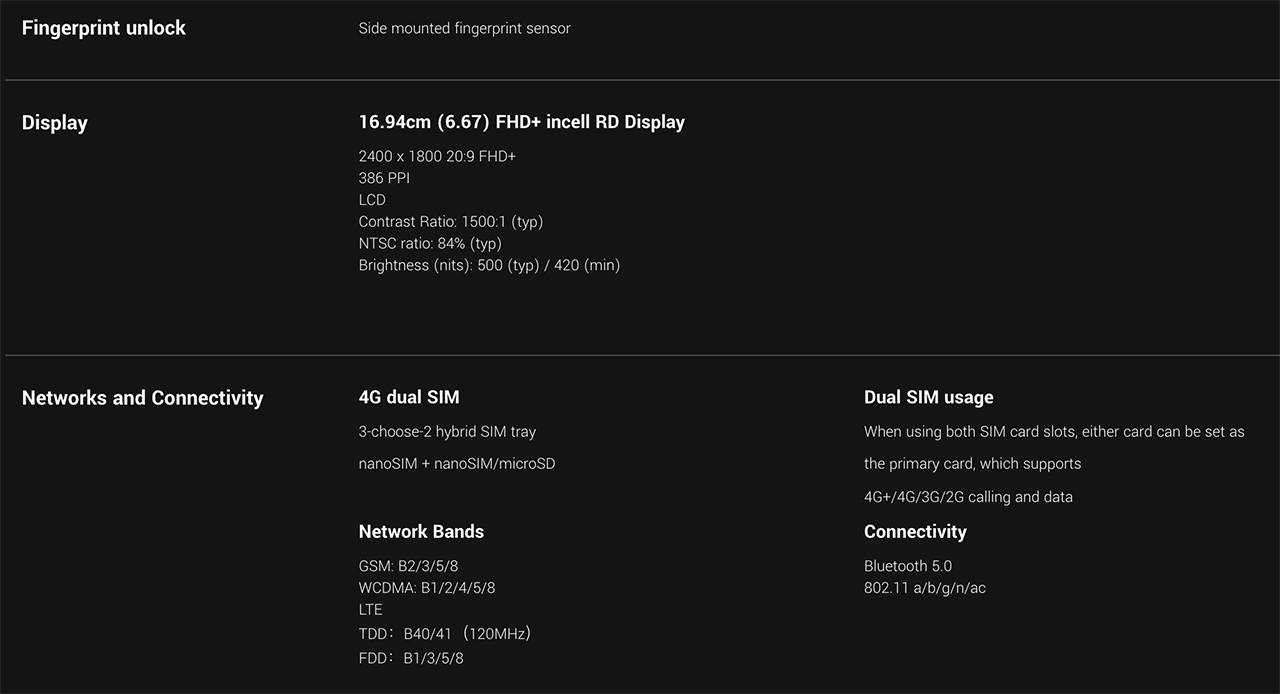The image size is (1280, 694).
Task: Click the Fingerprint unlock section heading
Action: click(104, 28)
